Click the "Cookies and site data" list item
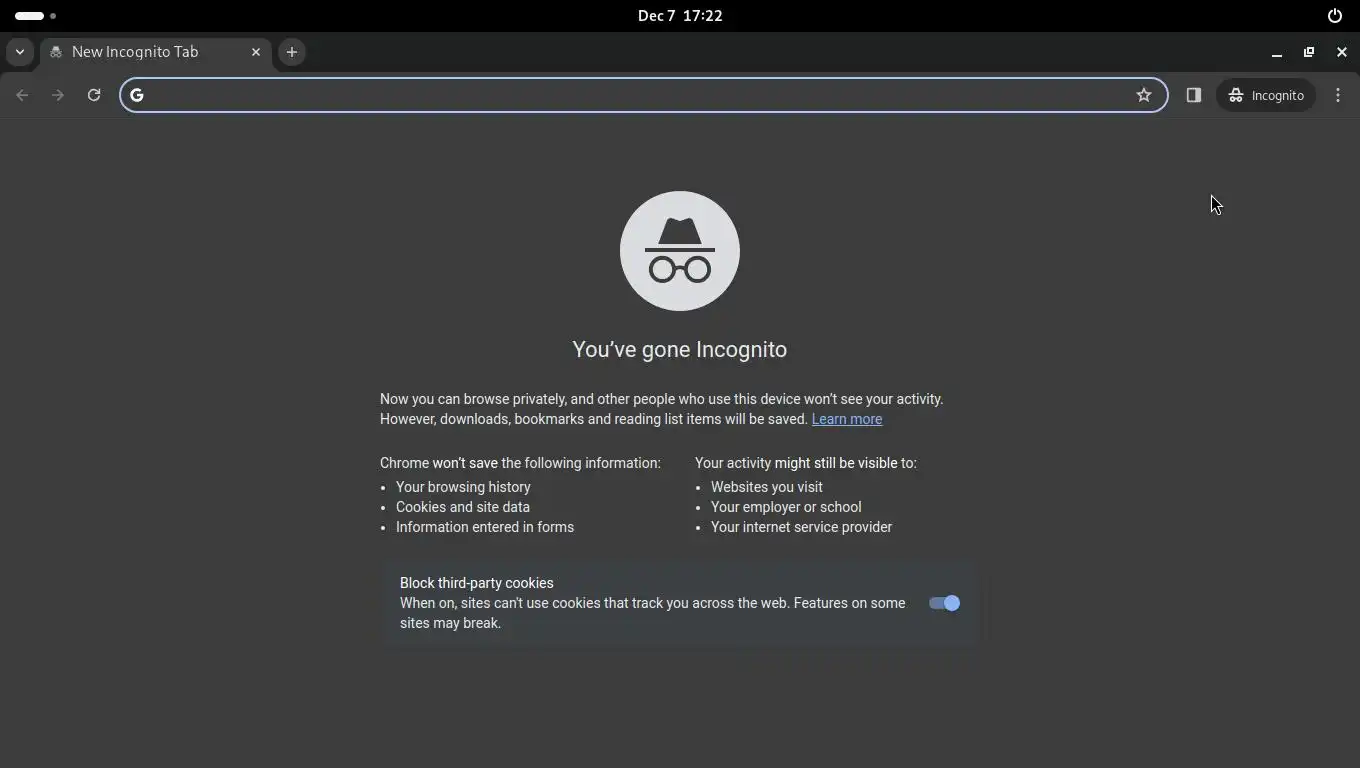The height and width of the screenshot is (768, 1360). click(x=463, y=507)
